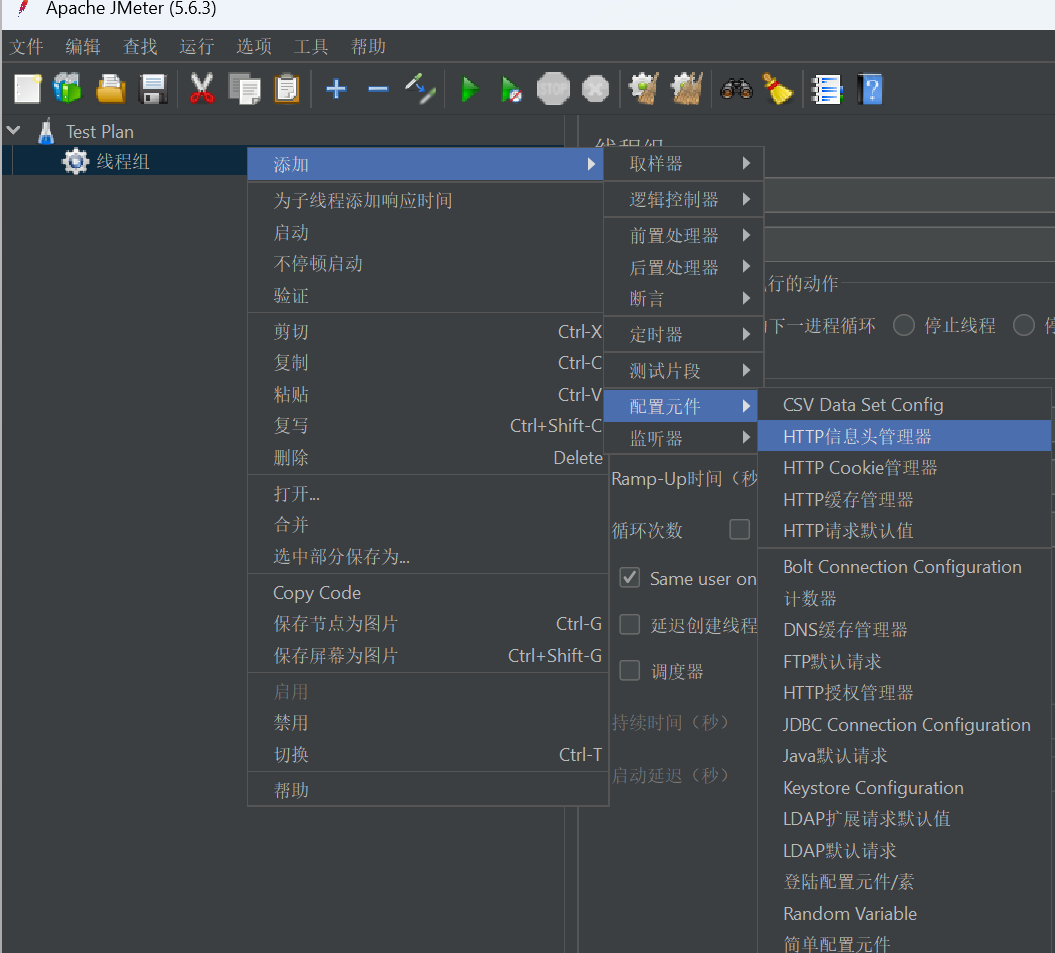This screenshot has width=1055, height=953.
Task: Click the Clear gear broom icon
Action: pos(644,89)
